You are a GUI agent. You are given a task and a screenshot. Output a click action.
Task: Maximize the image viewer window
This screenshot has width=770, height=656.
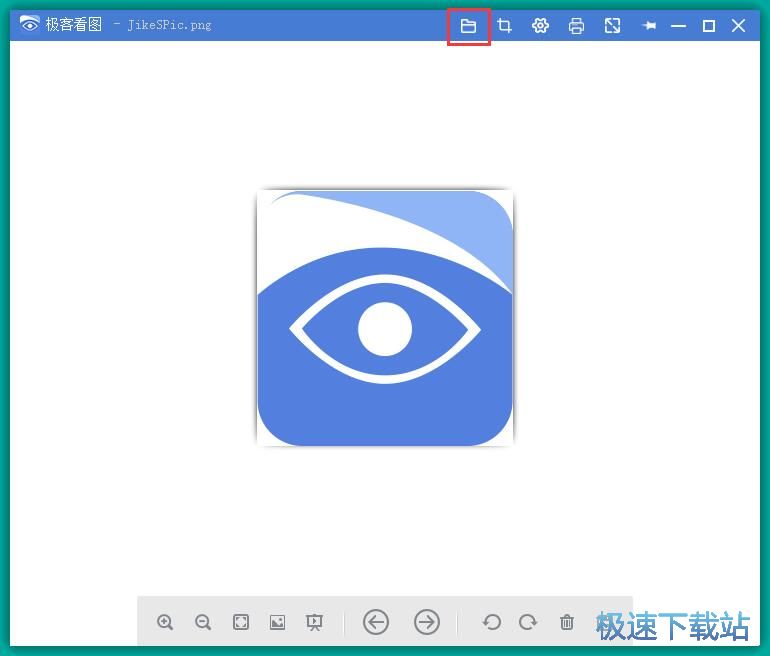708,26
